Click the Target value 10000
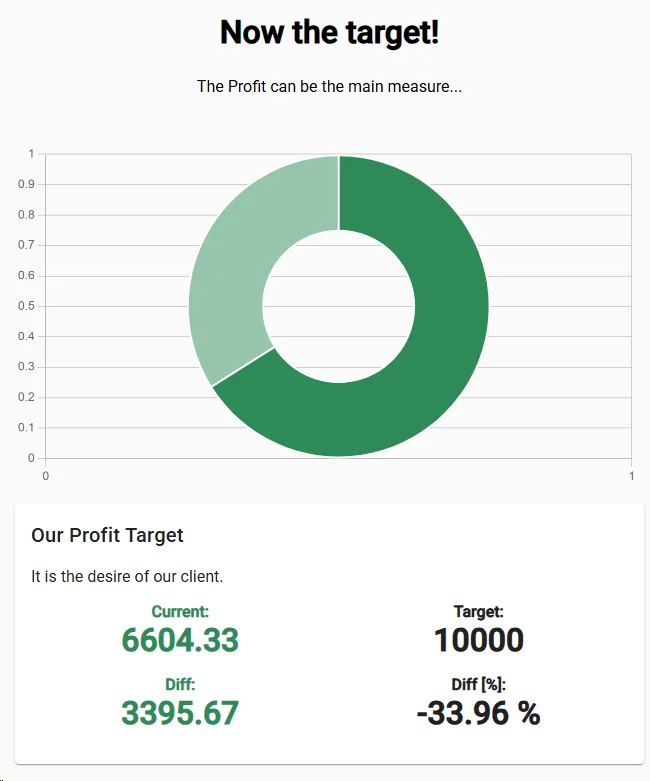650x781 pixels. [x=479, y=640]
